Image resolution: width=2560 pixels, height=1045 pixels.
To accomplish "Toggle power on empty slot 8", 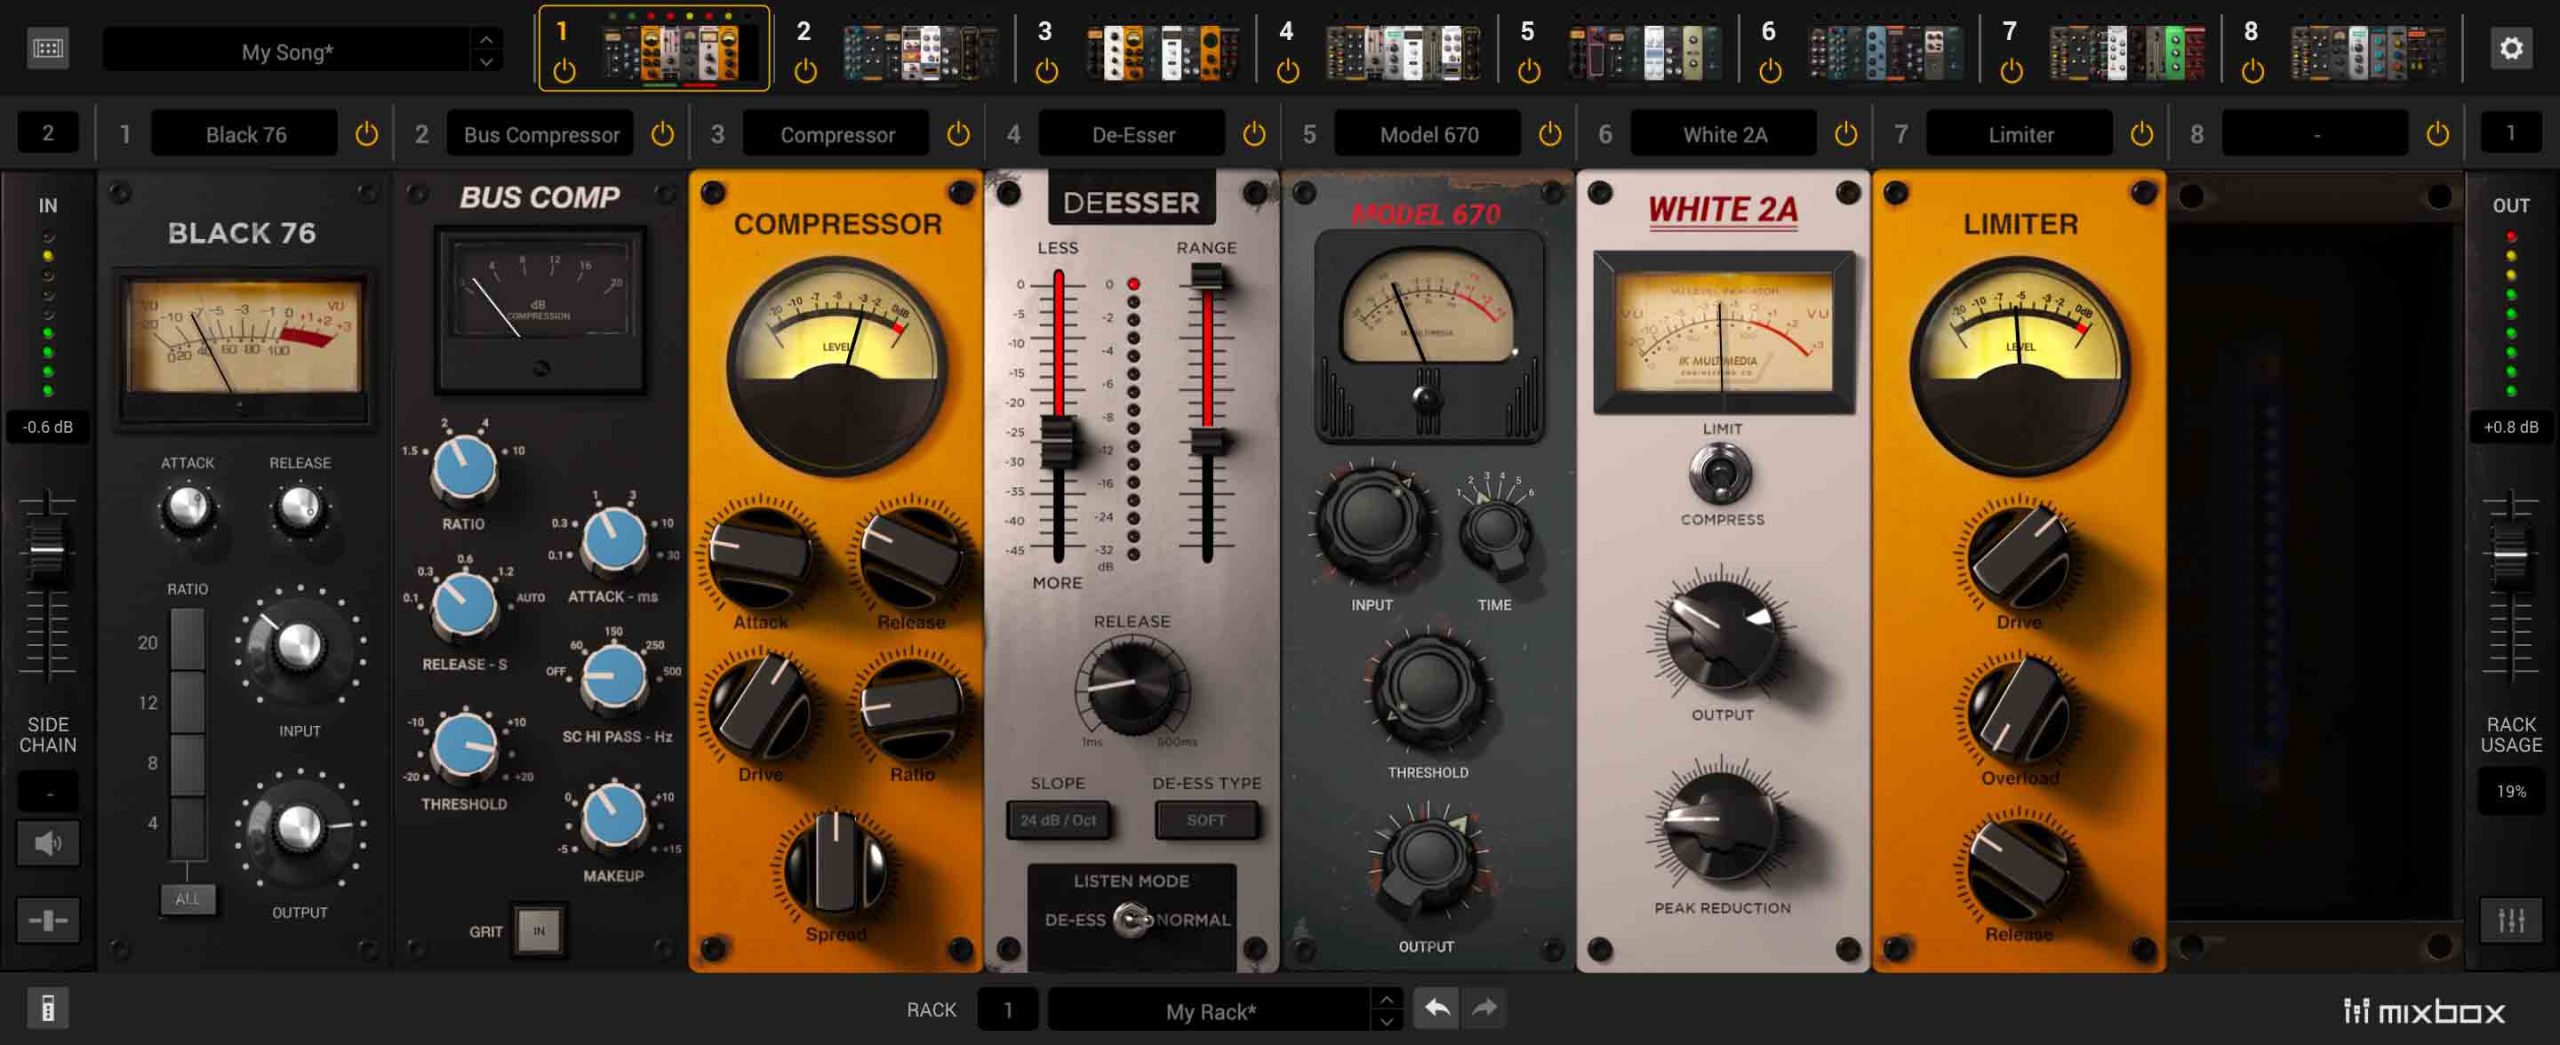I will pyautogui.click(x=2438, y=133).
